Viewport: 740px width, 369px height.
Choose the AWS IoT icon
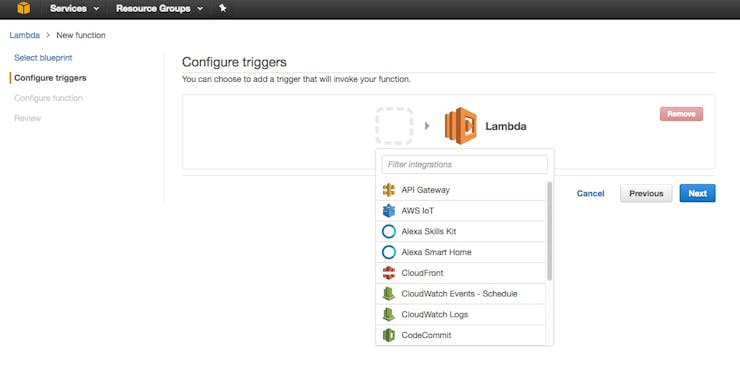tap(388, 211)
